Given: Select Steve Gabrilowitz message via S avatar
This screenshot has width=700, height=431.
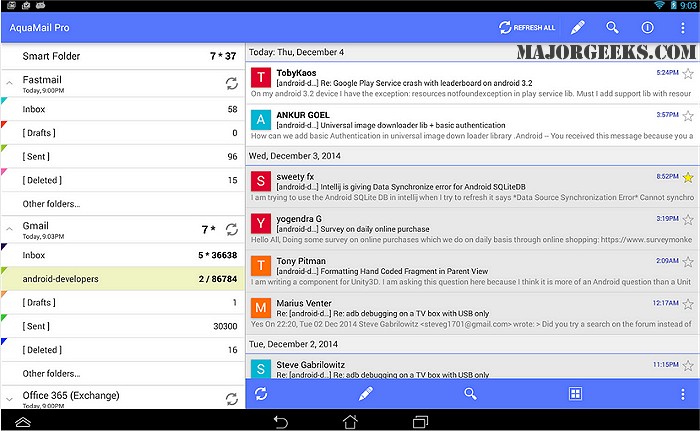Looking at the screenshot, I should (x=261, y=369).
